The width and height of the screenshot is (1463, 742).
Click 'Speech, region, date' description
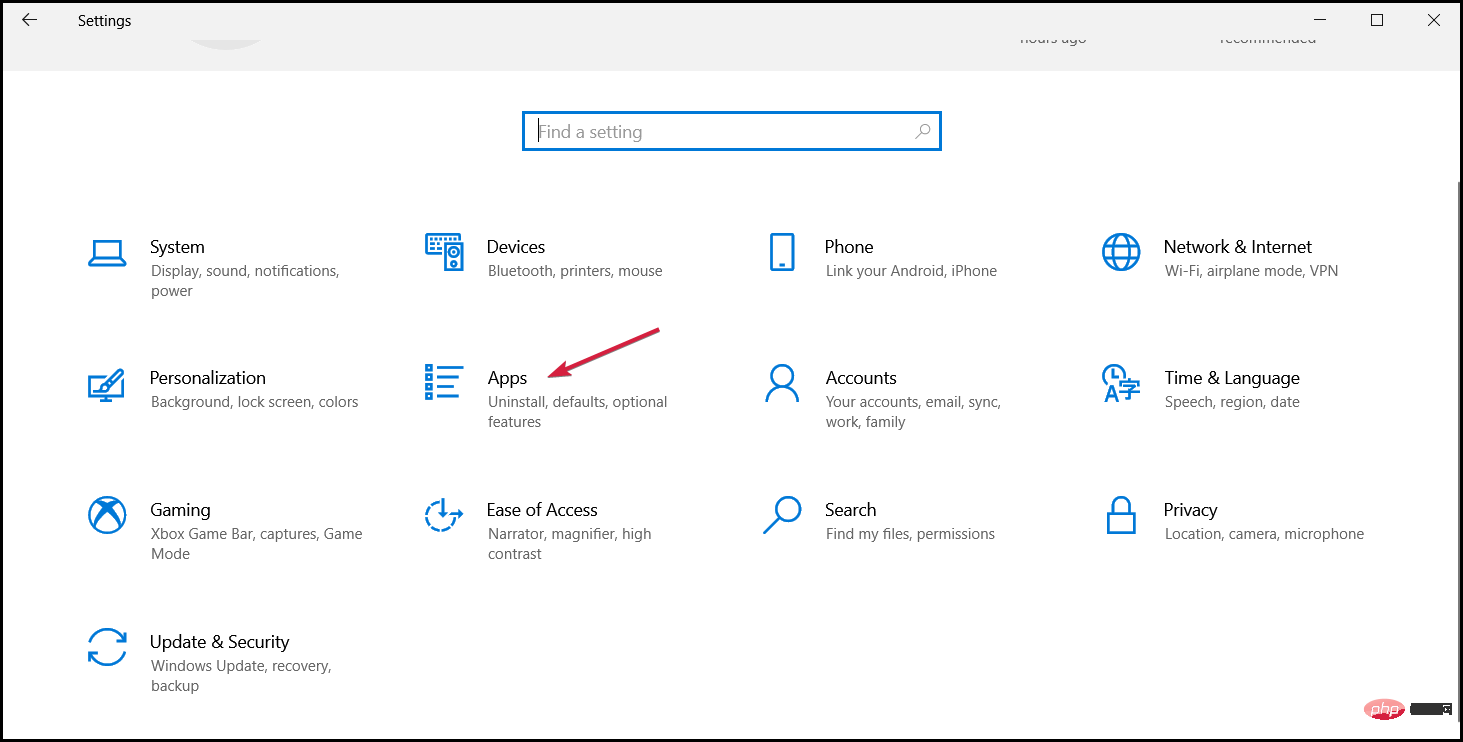1232,402
